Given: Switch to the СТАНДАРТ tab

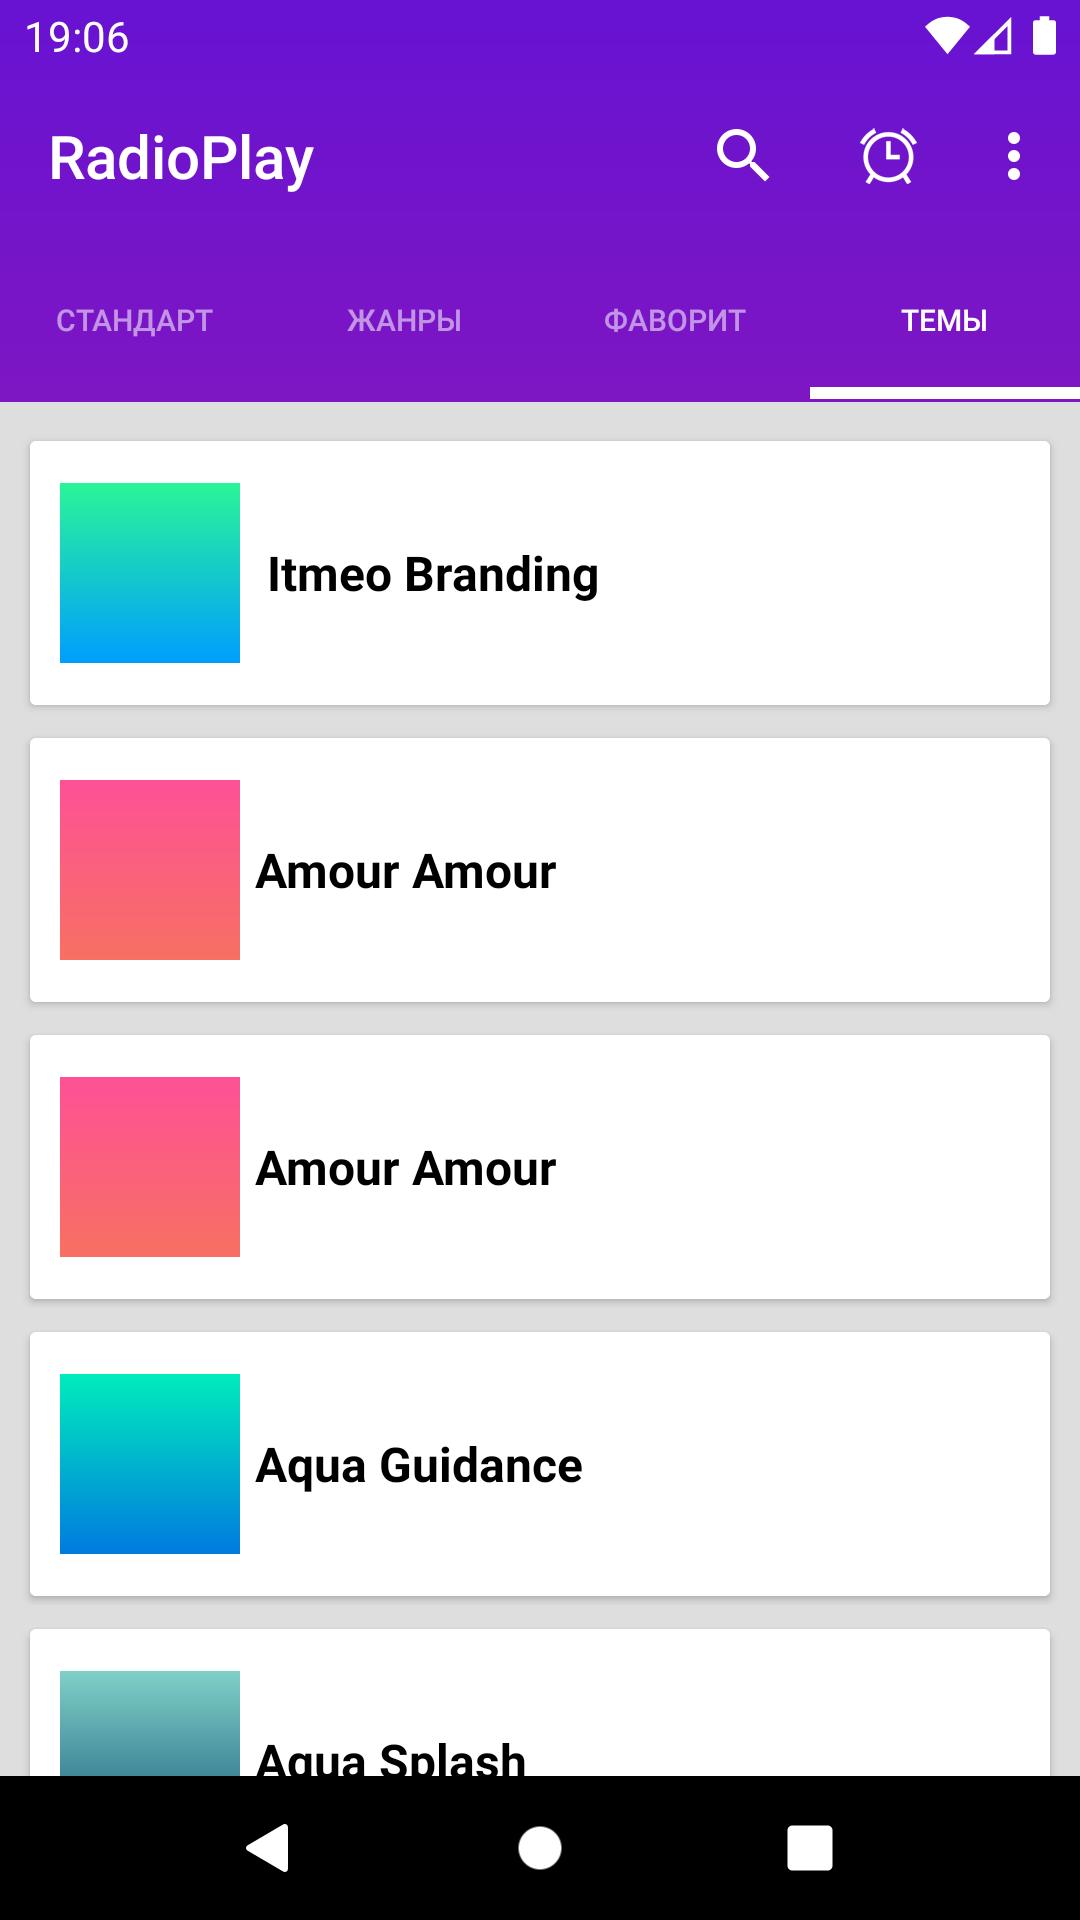Looking at the screenshot, I should point(135,320).
